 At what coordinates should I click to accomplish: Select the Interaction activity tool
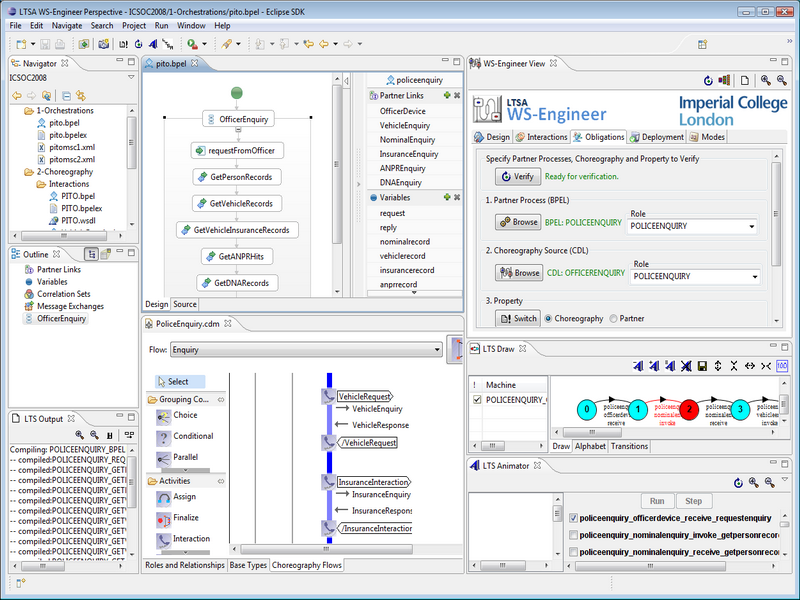tap(184, 539)
